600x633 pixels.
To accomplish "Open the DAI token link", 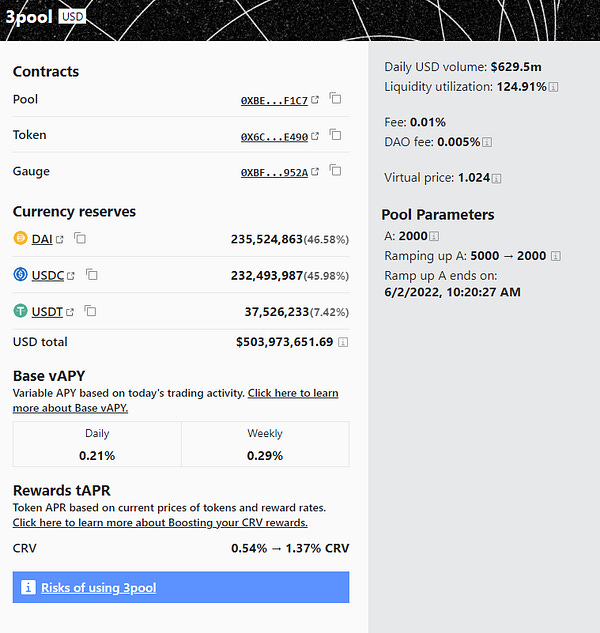I will pyautogui.click(x=42, y=239).
